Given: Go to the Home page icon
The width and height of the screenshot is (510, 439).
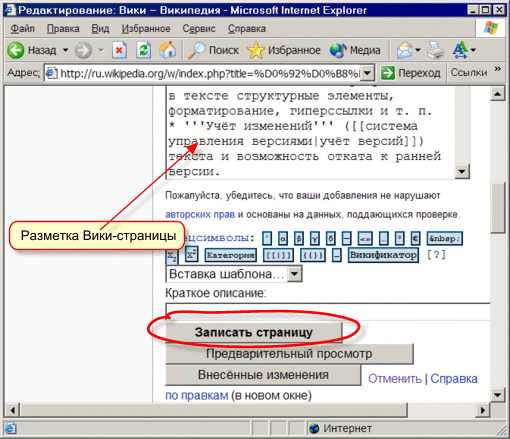Looking at the screenshot, I should pyautogui.click(x=167, y=50).
